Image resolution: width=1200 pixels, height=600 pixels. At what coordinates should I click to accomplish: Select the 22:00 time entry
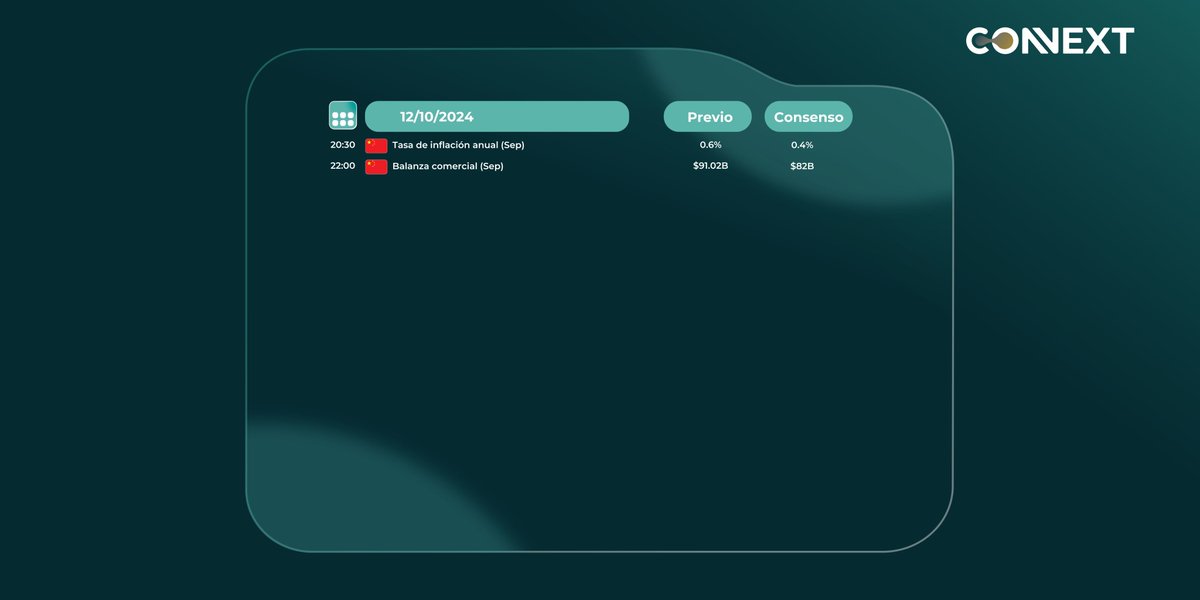click(x=343, y=166)
